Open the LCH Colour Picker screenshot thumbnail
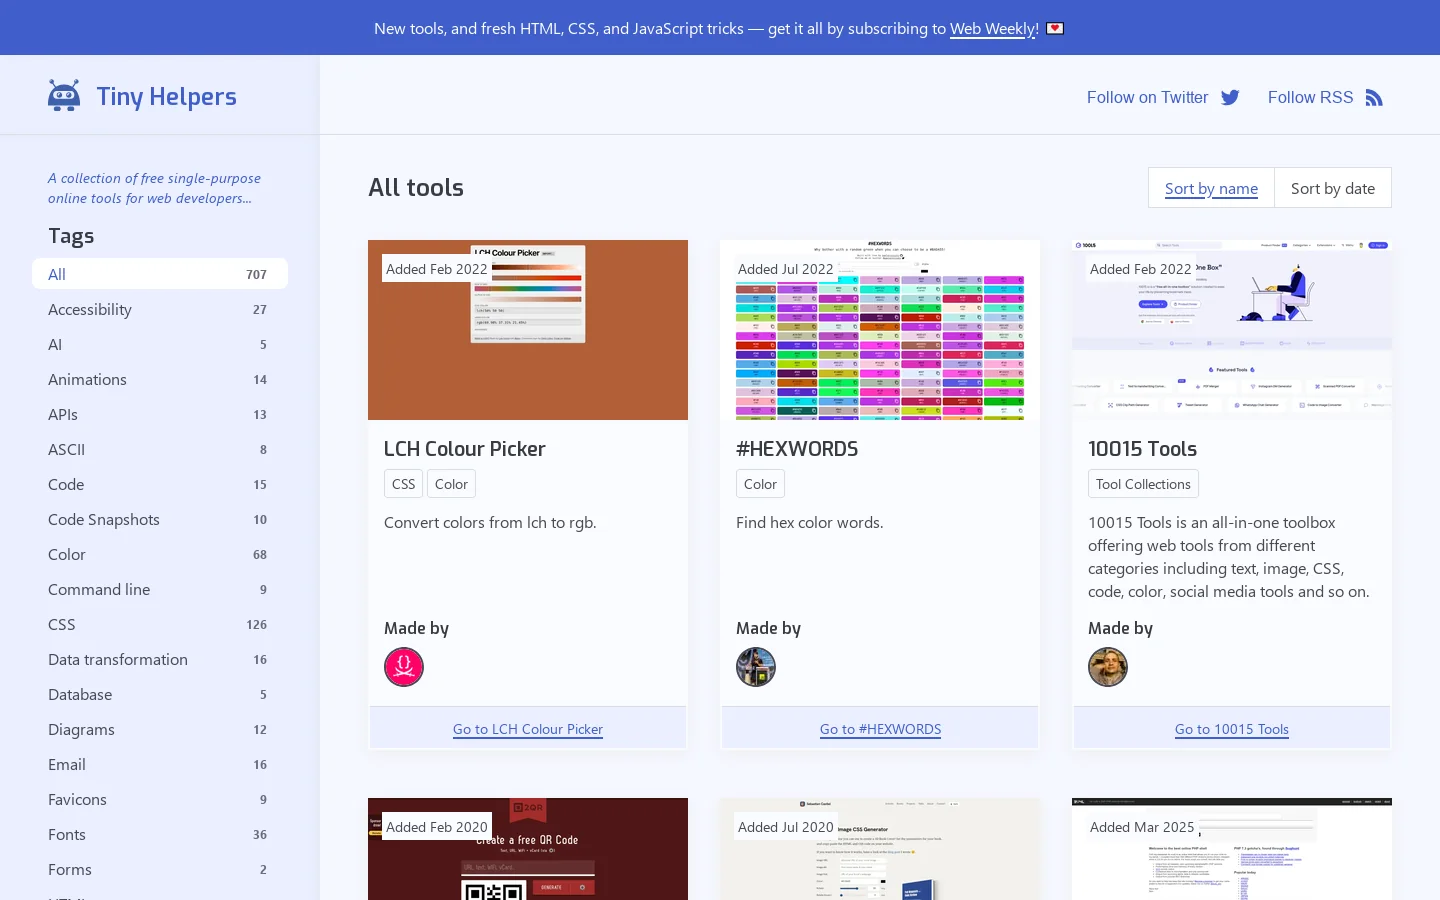The height and width of the screenshot is (900, 1440). [528, 330]
